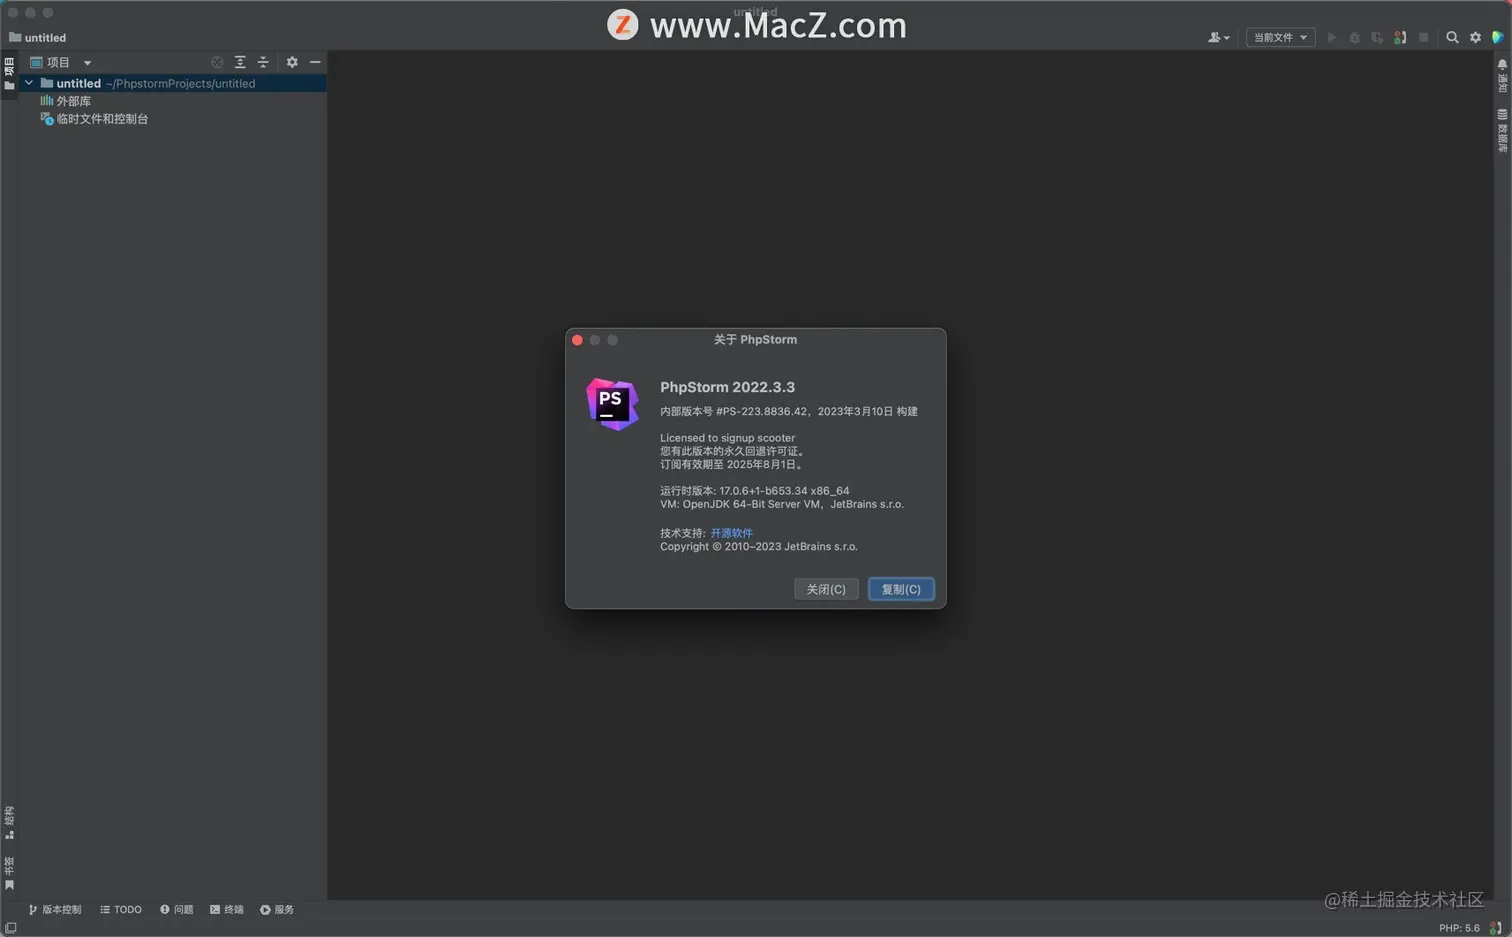Click the Copyright 2010–2023 JetBrains line
This screenshot has height=937, width=1512.
point(758,547)
